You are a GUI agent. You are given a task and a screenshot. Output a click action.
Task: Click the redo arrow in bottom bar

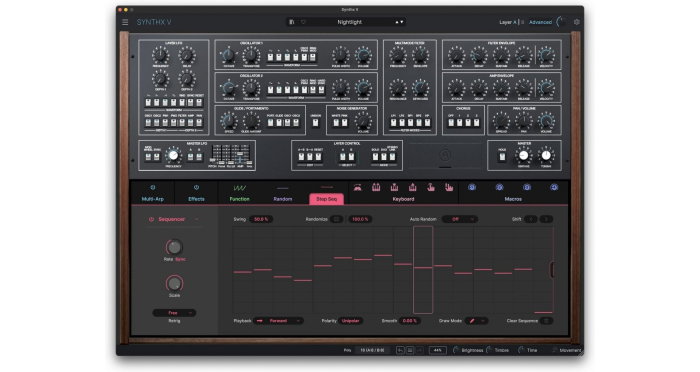(419, 351)
